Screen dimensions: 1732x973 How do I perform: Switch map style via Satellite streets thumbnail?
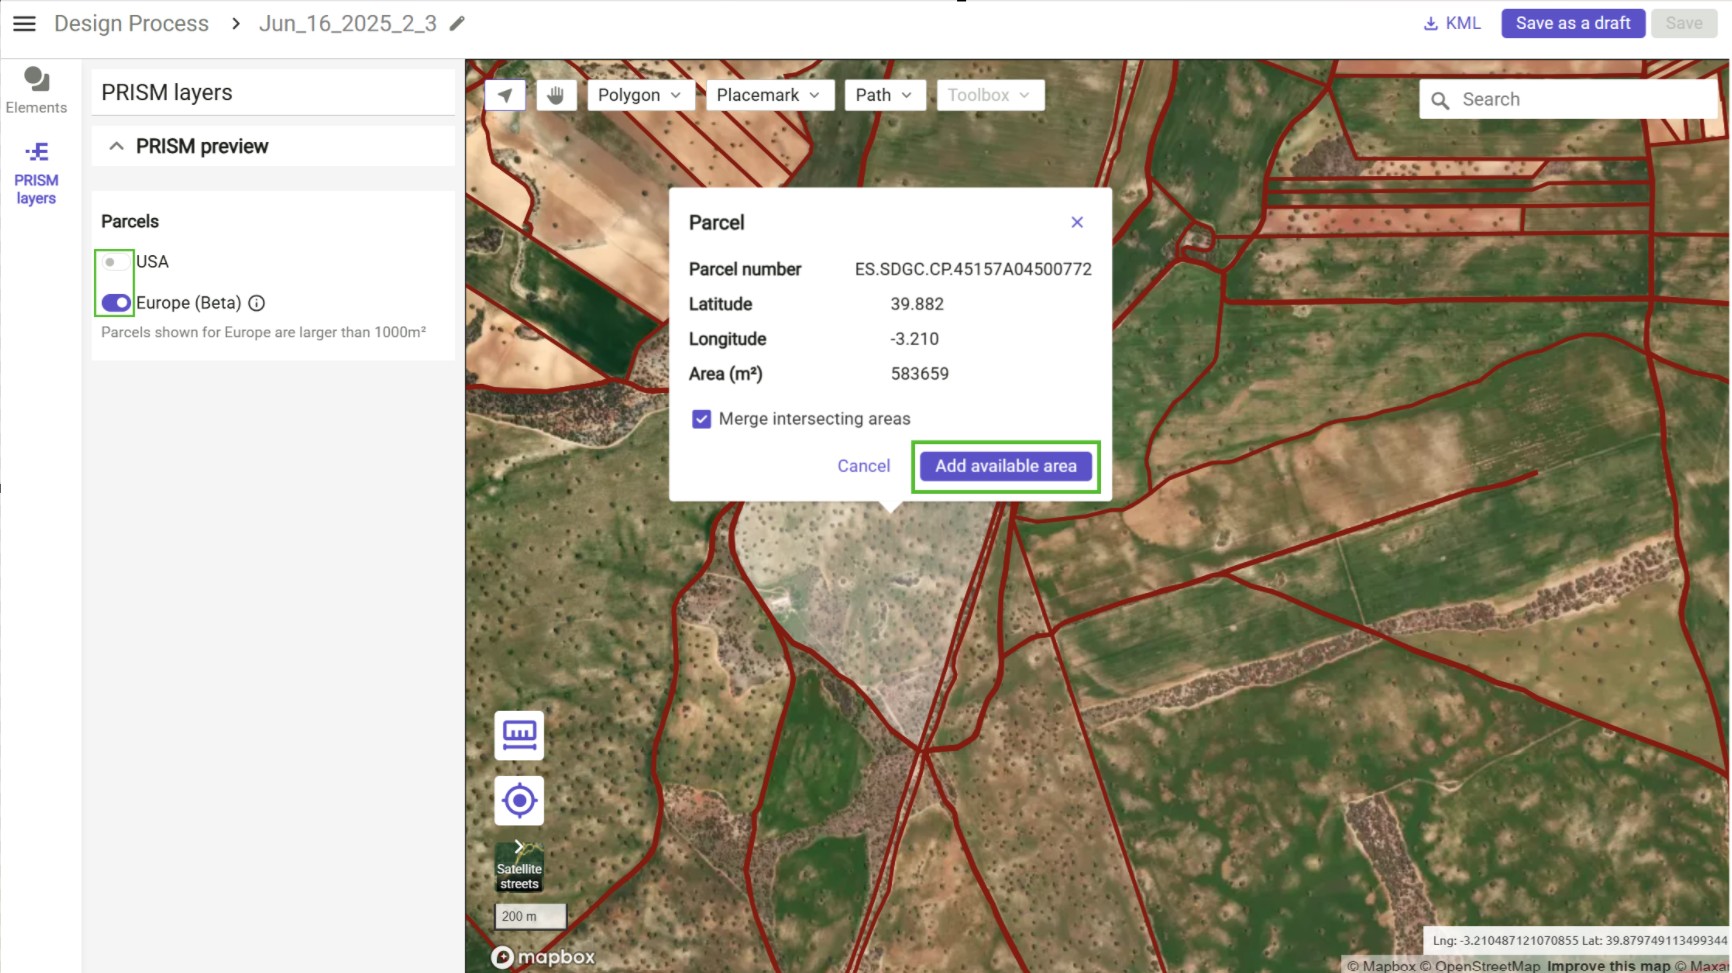click(519, 866)
